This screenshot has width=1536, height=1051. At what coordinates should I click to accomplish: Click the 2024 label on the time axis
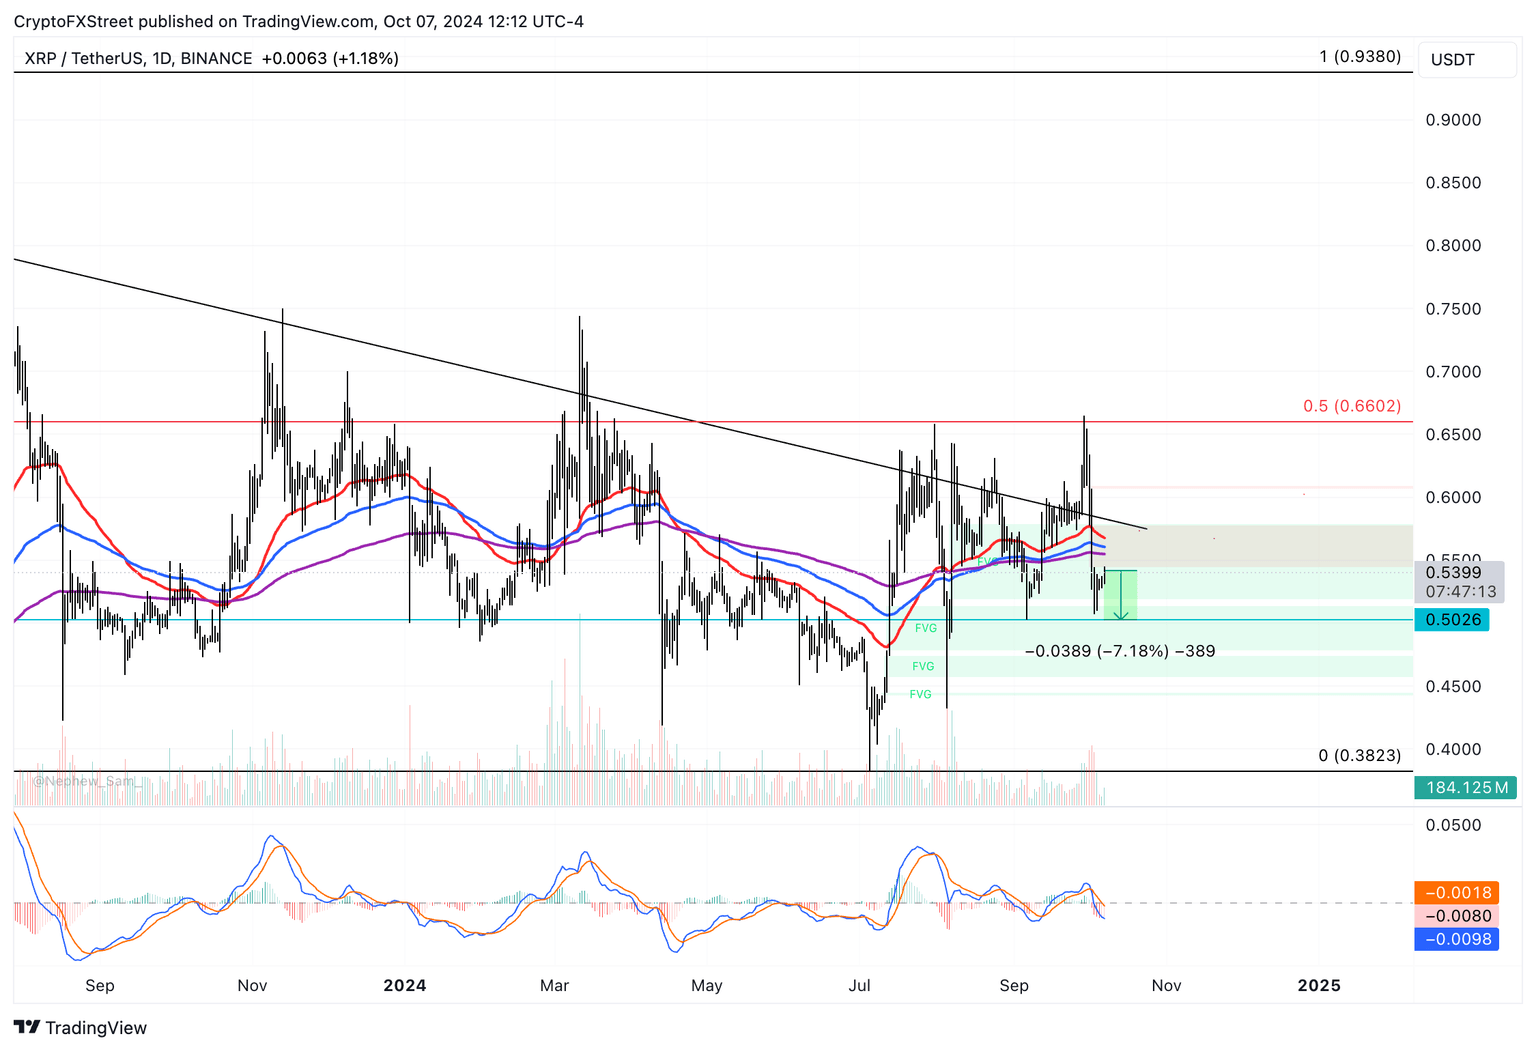pyautogui.click(x=404, y=985)
